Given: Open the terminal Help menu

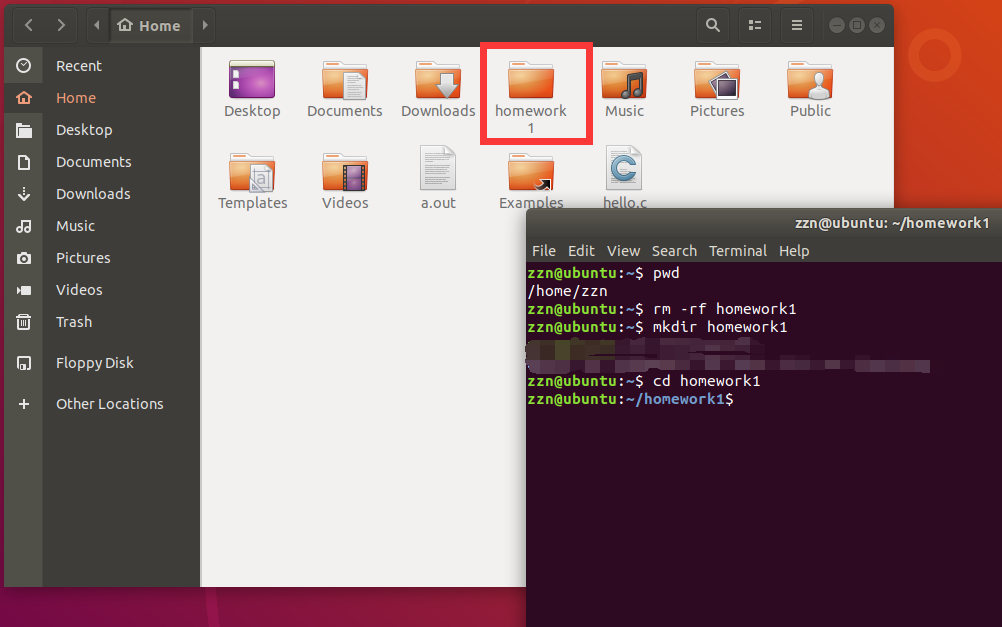Looking at the screenshot, I should (794, 251).
